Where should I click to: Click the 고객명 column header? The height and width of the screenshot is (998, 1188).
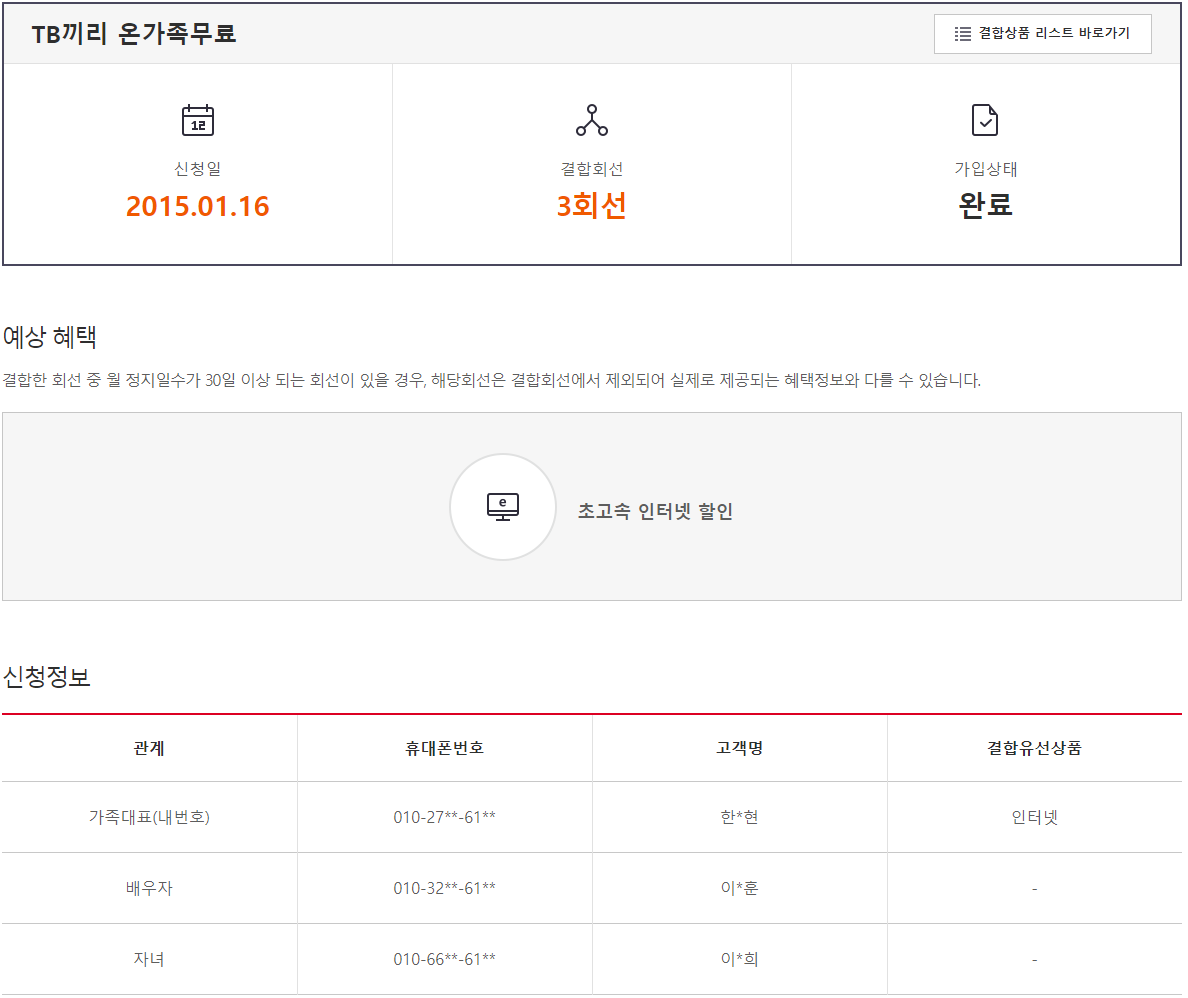click(x=739, y=748)
